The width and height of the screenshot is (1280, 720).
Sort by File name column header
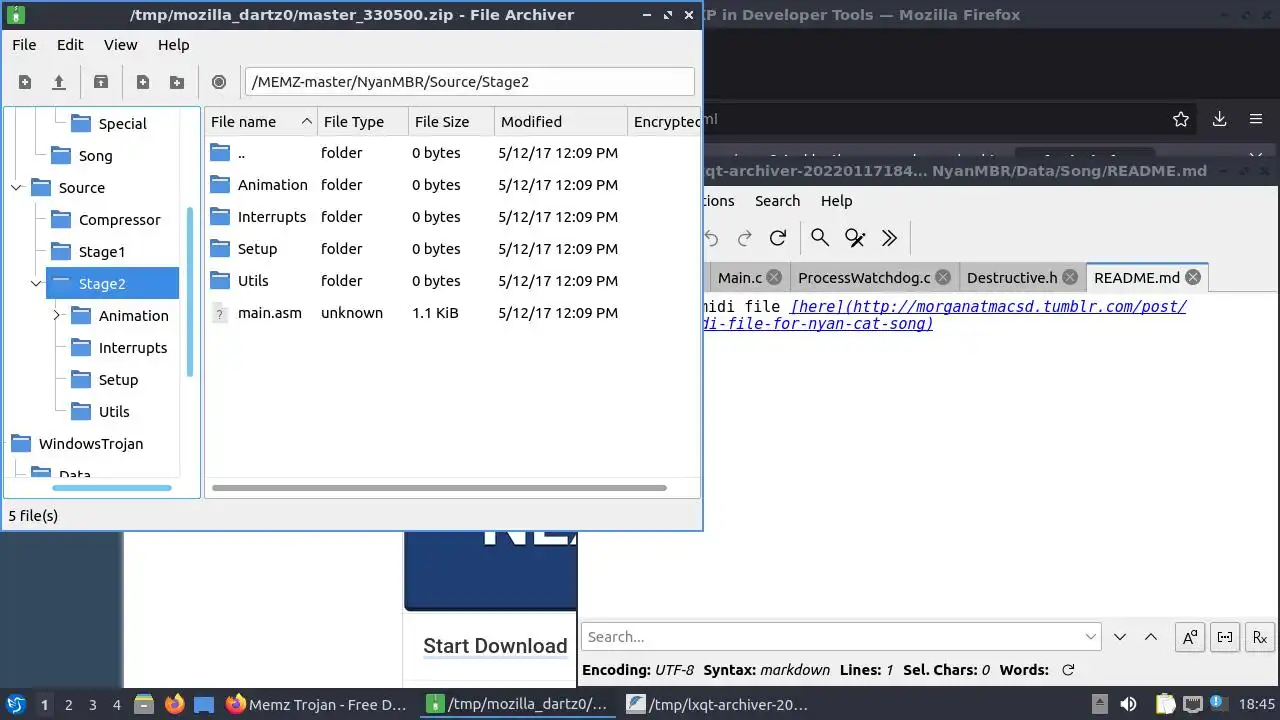[262, 122]
